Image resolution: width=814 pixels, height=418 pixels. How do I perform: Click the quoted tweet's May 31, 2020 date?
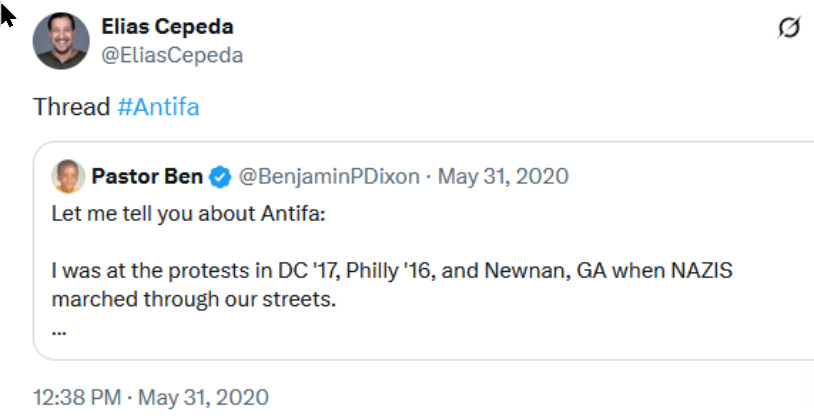click(x=503, y=177)
